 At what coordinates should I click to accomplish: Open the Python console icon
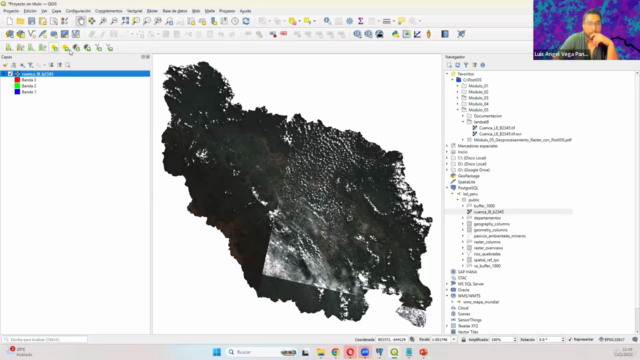click(396, 34)
